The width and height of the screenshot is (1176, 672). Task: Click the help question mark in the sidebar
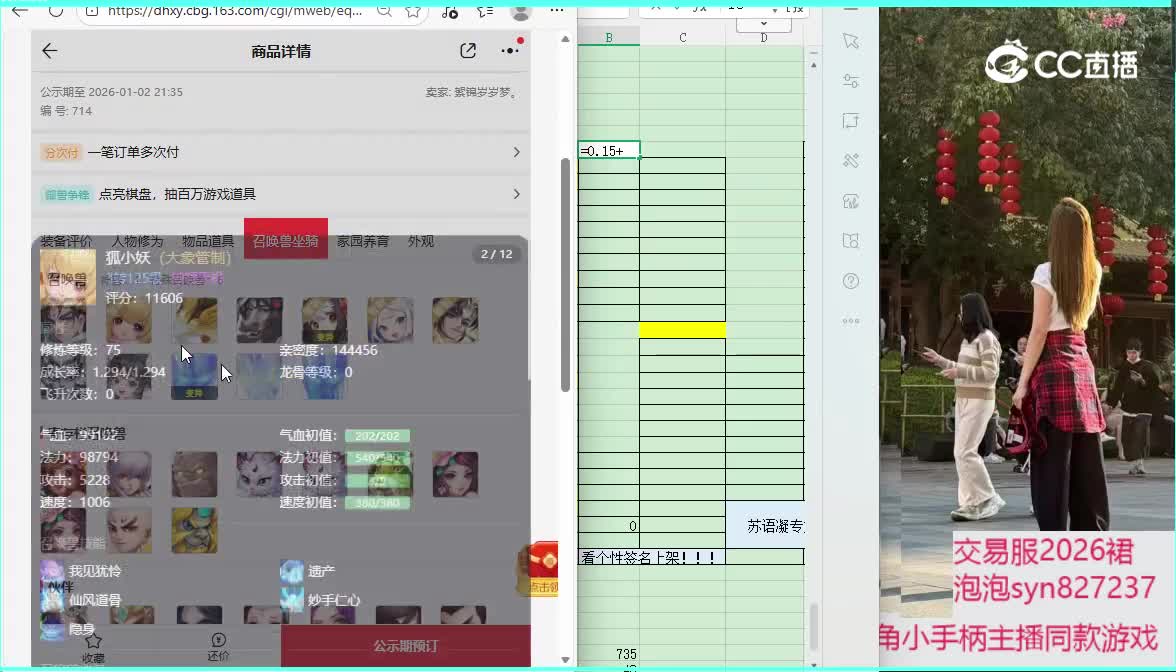tap(851, 281)
